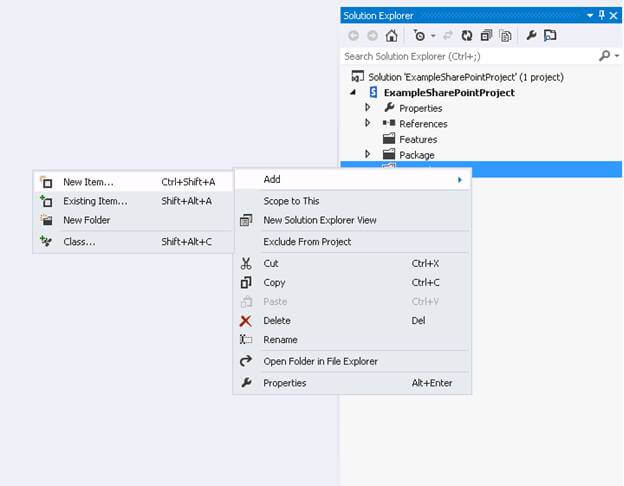The height and width of the screenshot is (486, 624).
Task: Click the Features folder icon
Action: tap(389, 139)
